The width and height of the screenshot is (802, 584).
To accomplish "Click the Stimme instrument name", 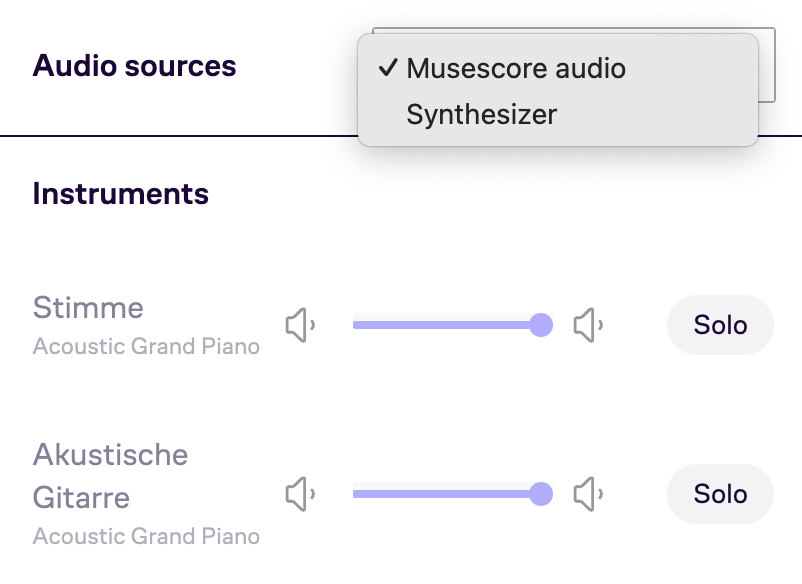I will pyautogui.click(x=88, y=308).
